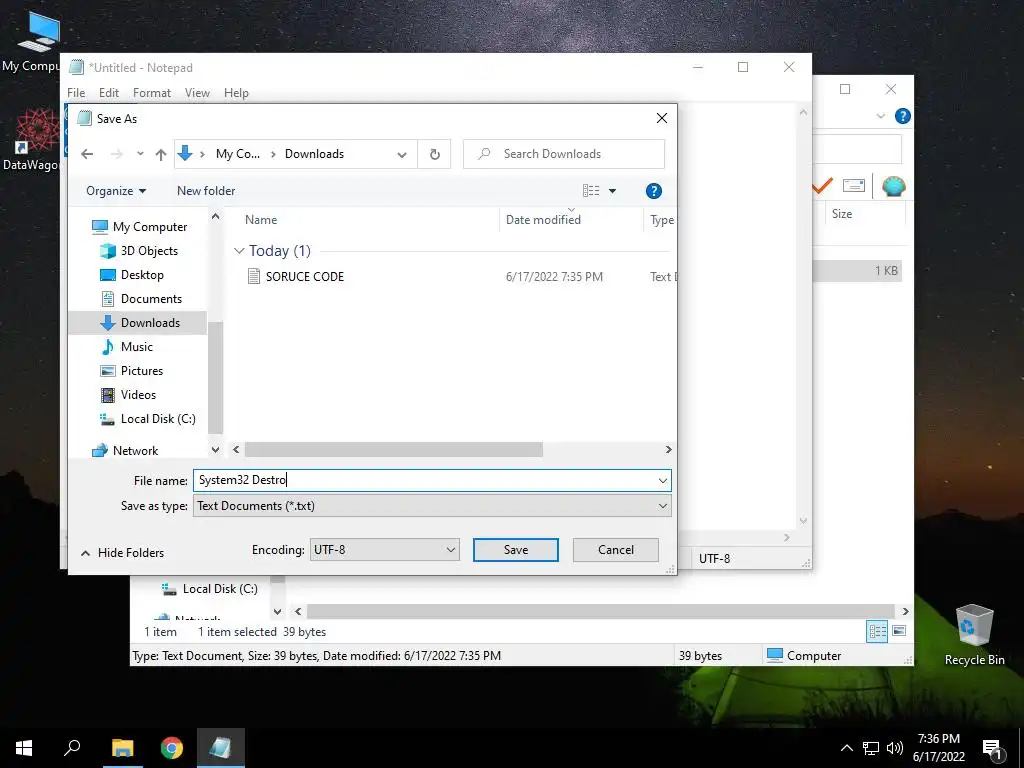Close the Save As dialog

click(662, 118)
